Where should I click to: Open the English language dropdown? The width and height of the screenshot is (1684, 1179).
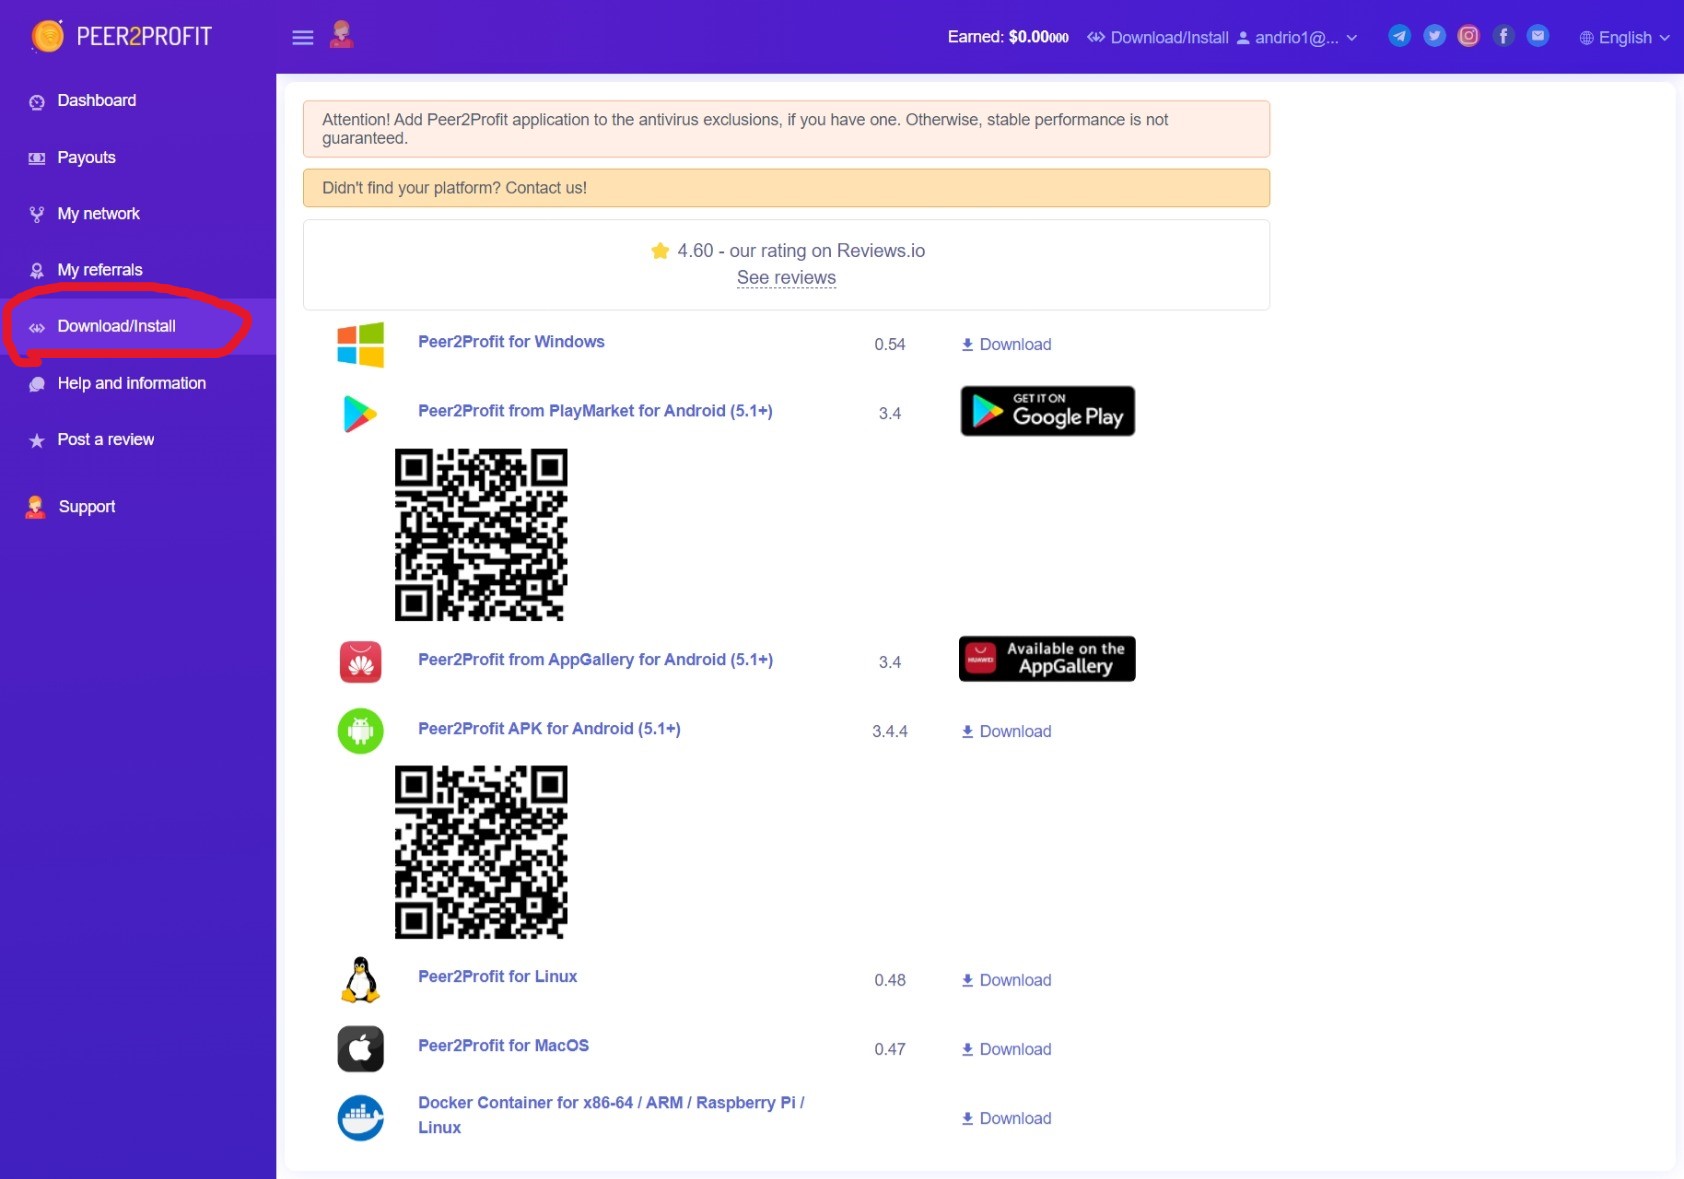(x=1625, y=38)
